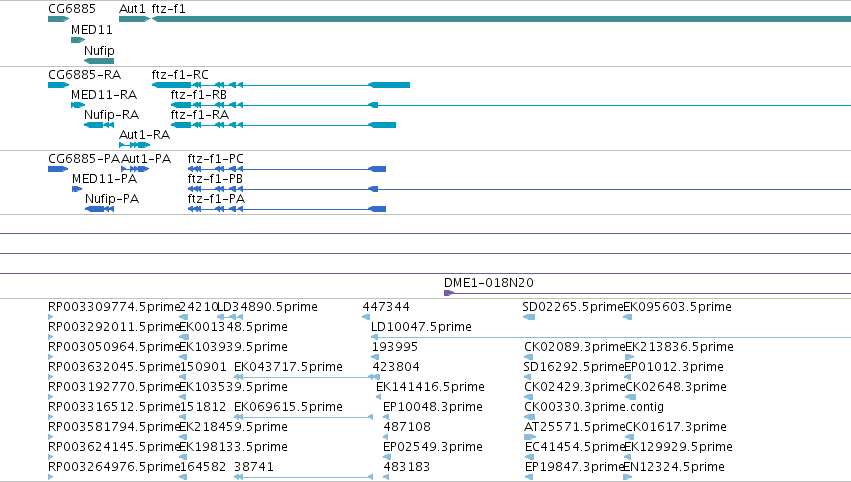This screenshot has height=482, width=851.
Task: Click the MED11 gene label
Action: pos(92,30)
